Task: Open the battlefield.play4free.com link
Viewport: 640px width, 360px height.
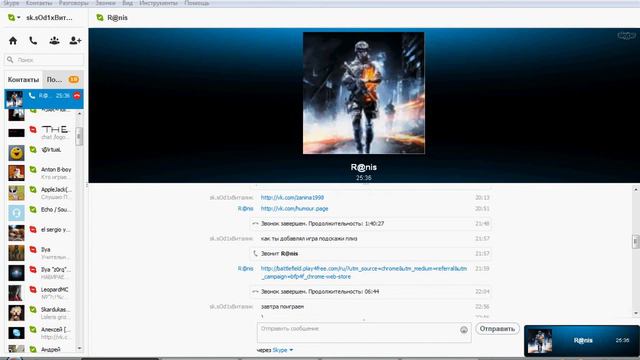Action: coord(364,272)
